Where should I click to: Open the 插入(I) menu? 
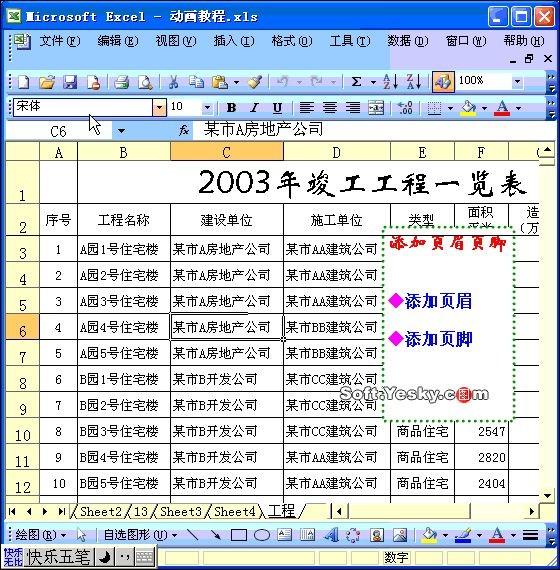234,41
